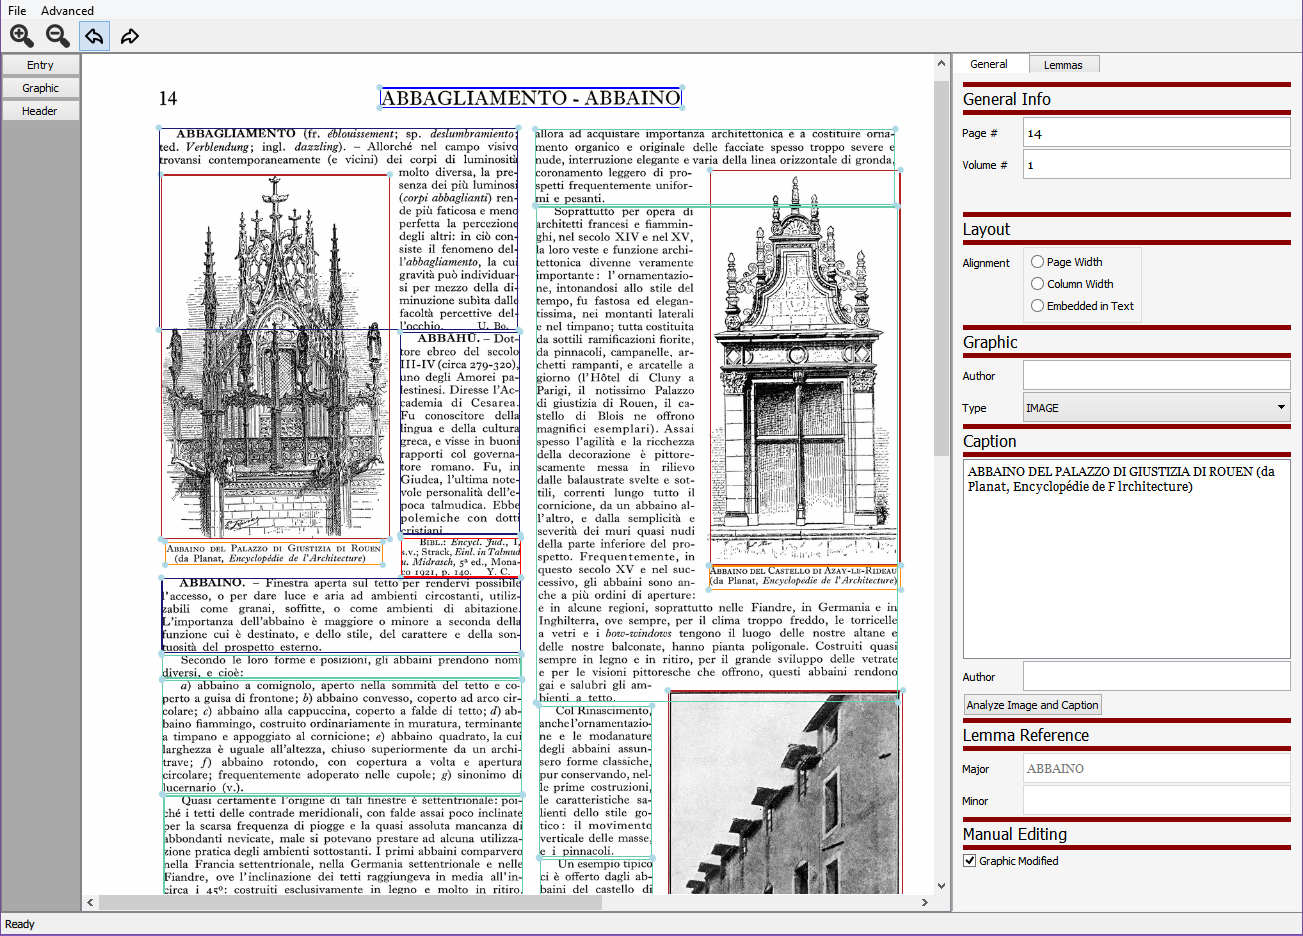Select the Zoom In tool
The width and height of the screenshot is (1303, 936).
click(x=21, y=36)
